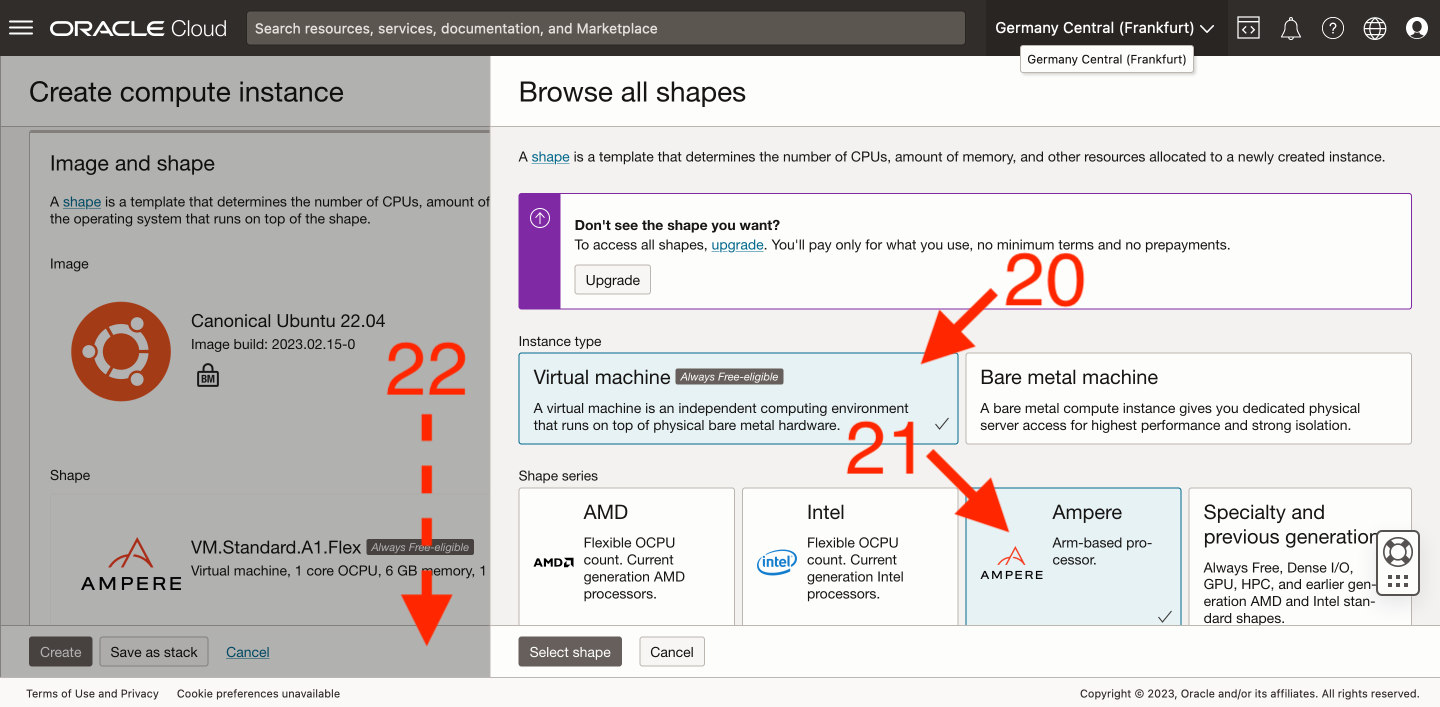Select the Virtual machine instance type
Screen dimensions: 1440x707
738,398
